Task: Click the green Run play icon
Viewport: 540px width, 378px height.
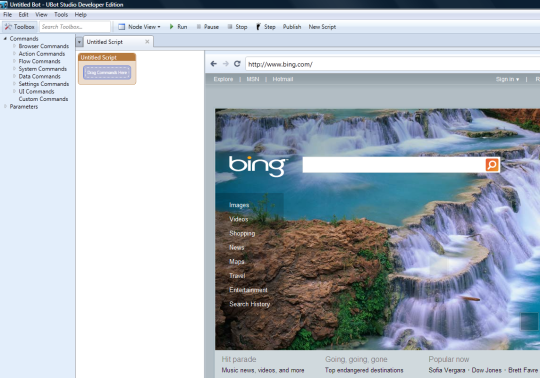Action: click(x=171, y=27)
